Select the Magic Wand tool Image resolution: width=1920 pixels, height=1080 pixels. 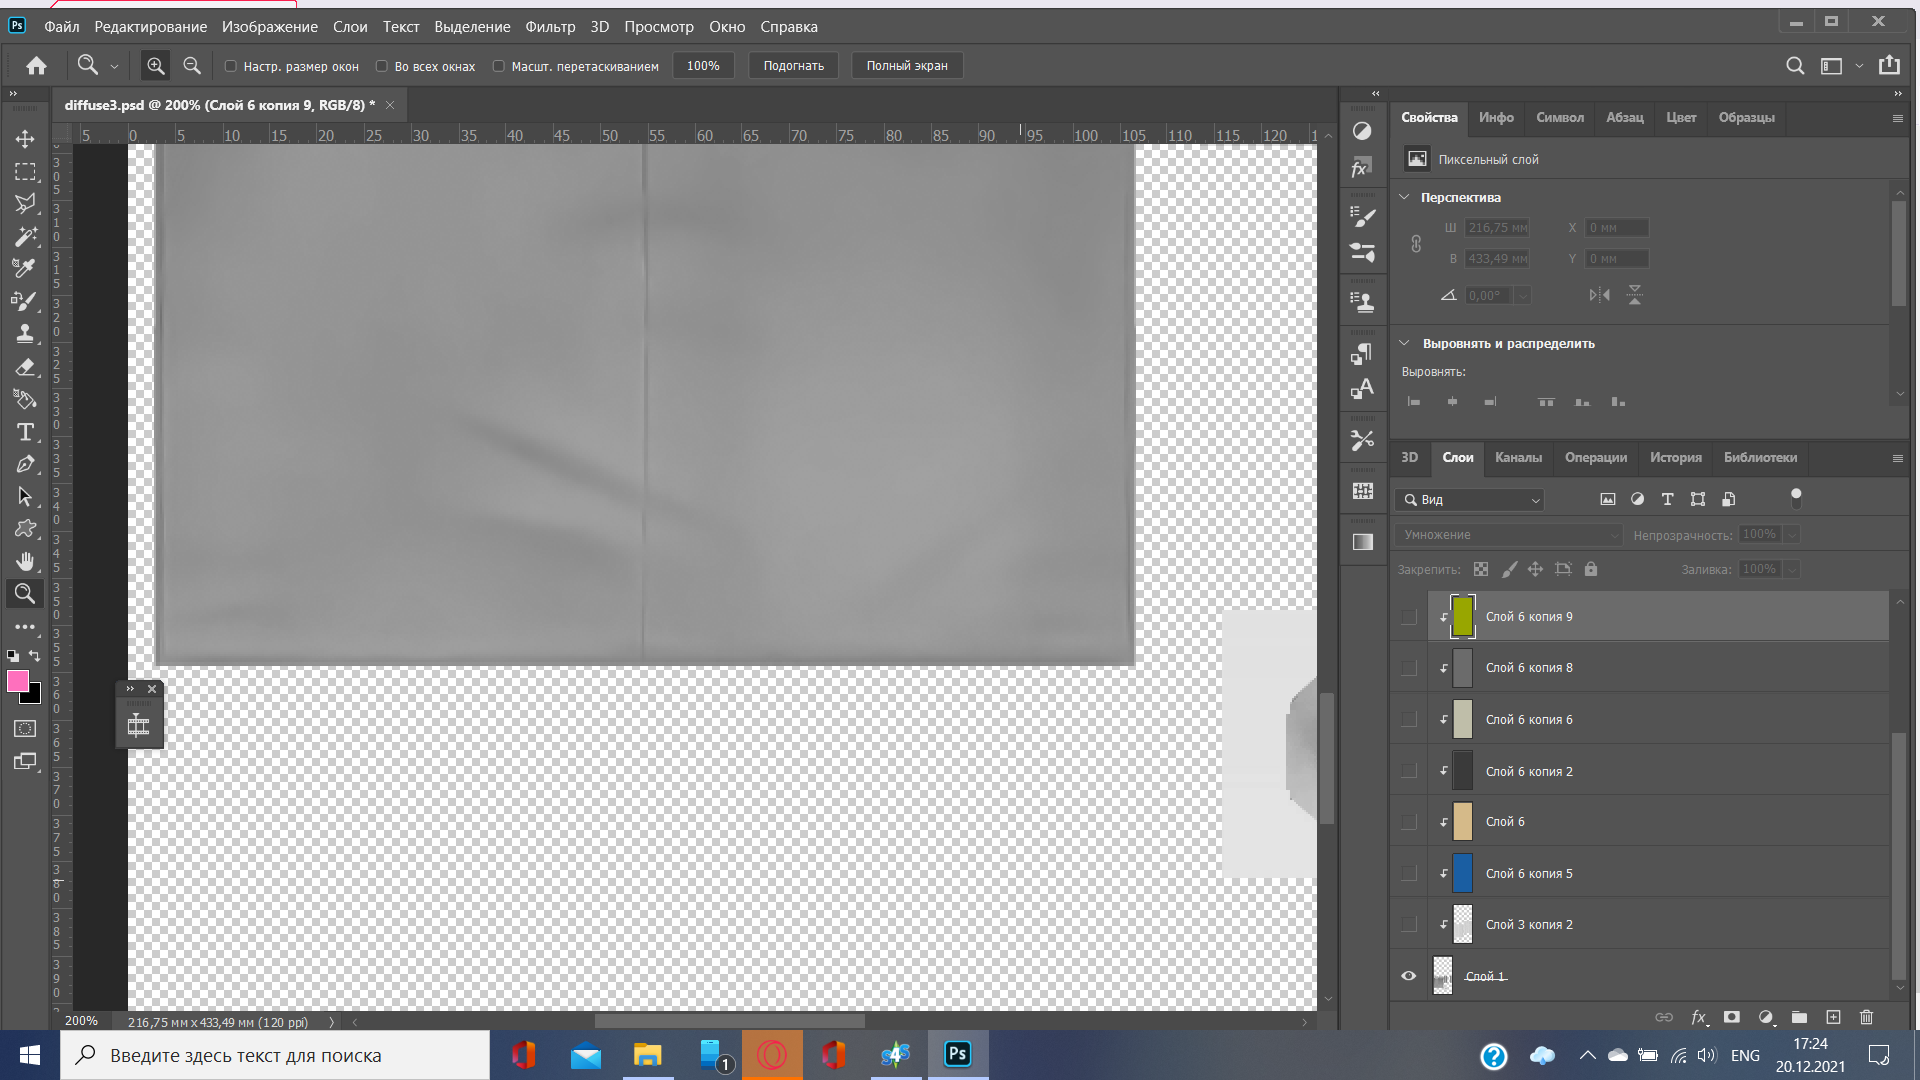25,236
